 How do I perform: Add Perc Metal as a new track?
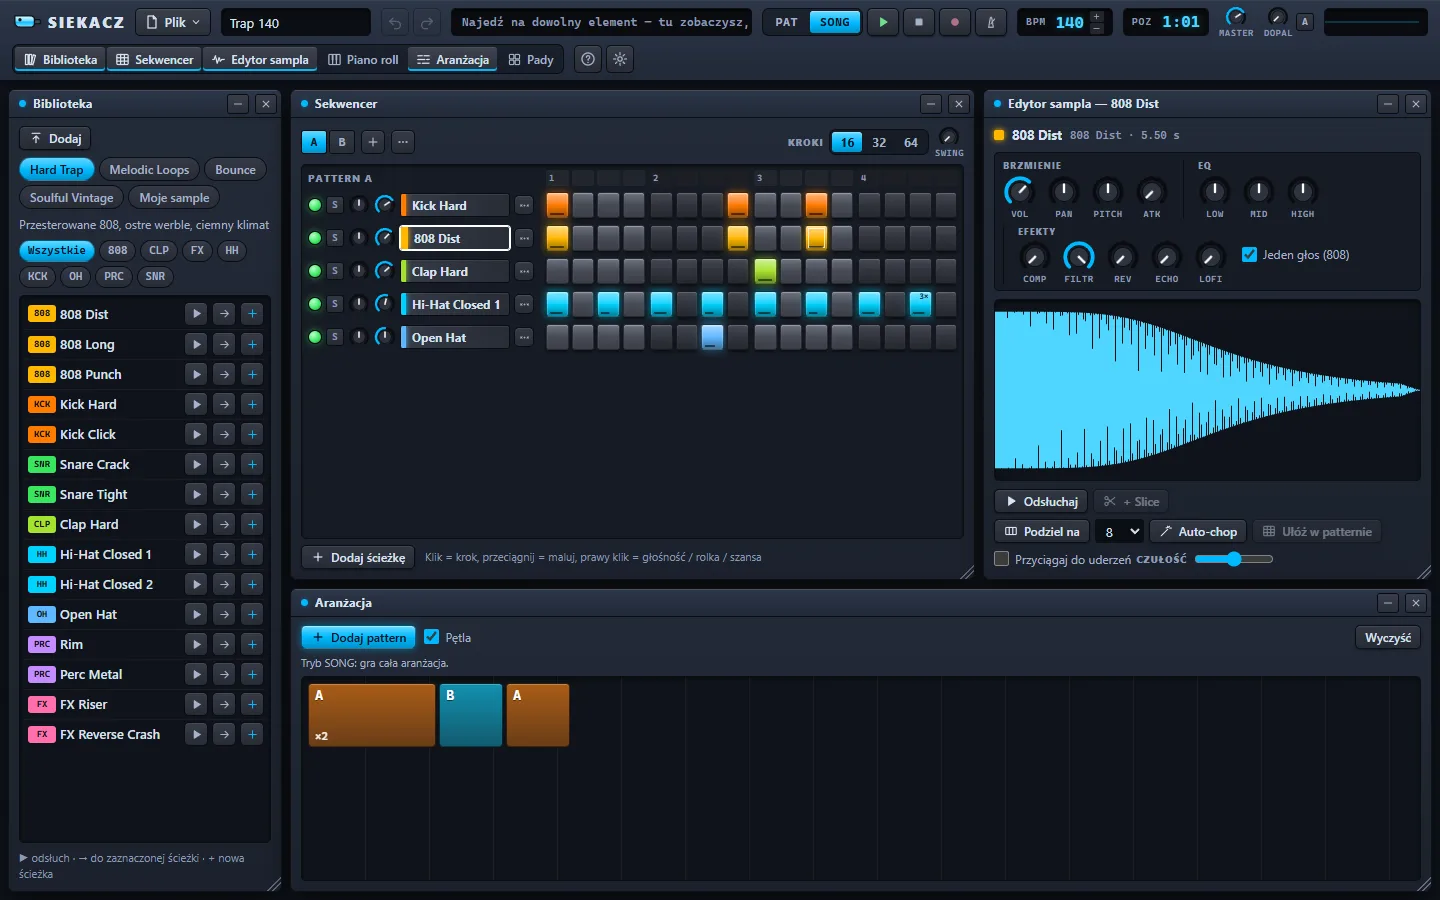(252, 674)
